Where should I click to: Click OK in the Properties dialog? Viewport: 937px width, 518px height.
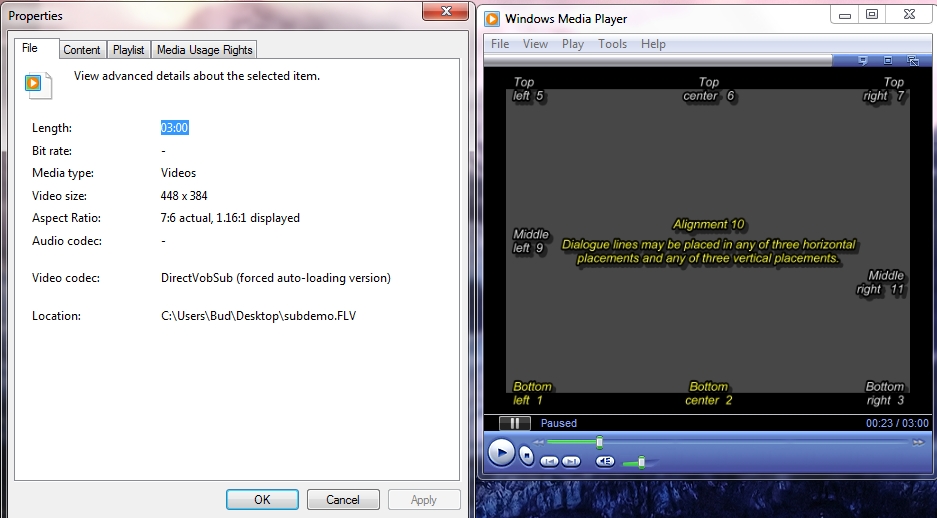tap(262, 499)
